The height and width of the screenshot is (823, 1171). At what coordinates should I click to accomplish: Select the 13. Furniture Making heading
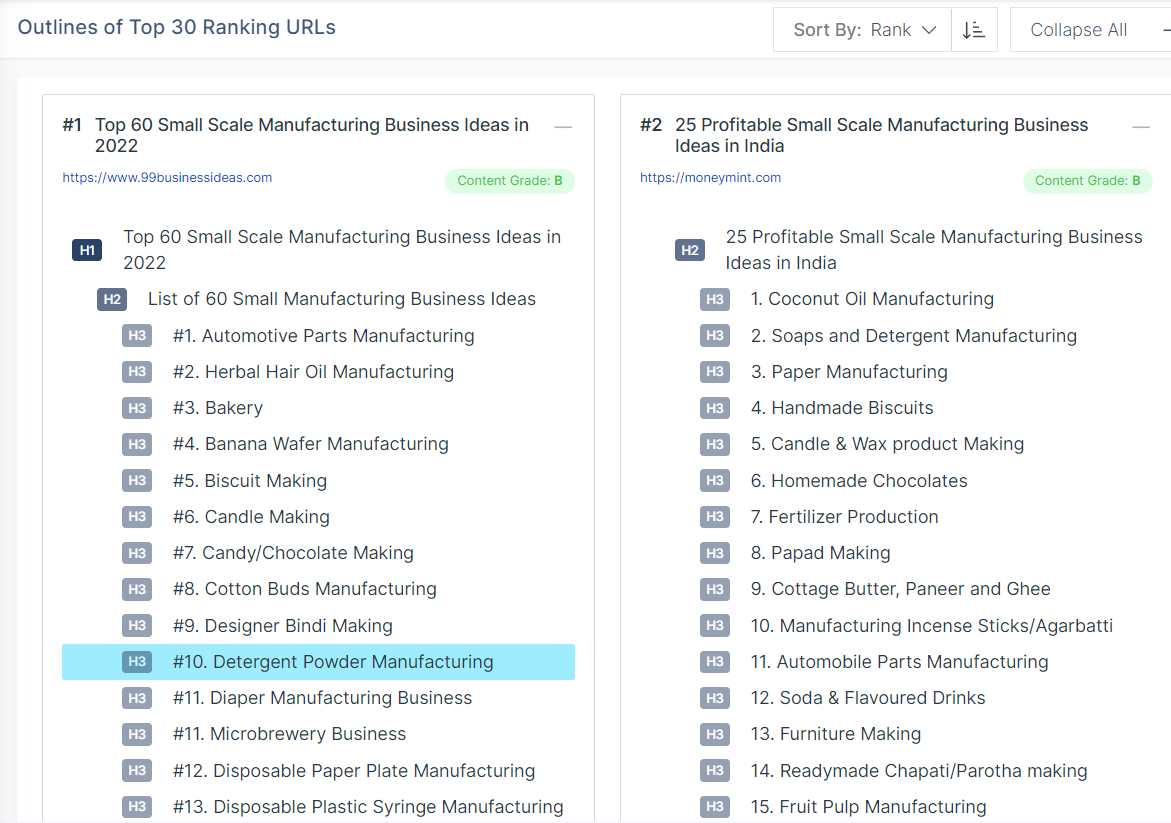(x=835, y=734)
